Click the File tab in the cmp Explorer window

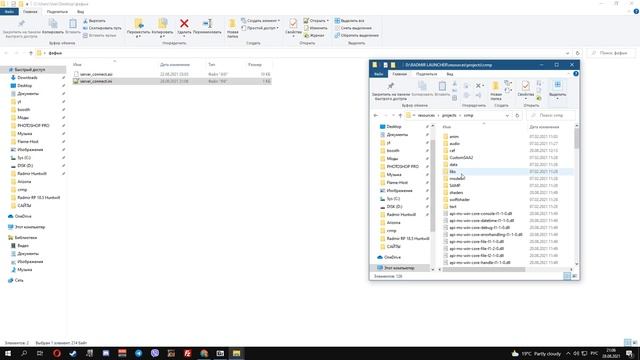379,74
